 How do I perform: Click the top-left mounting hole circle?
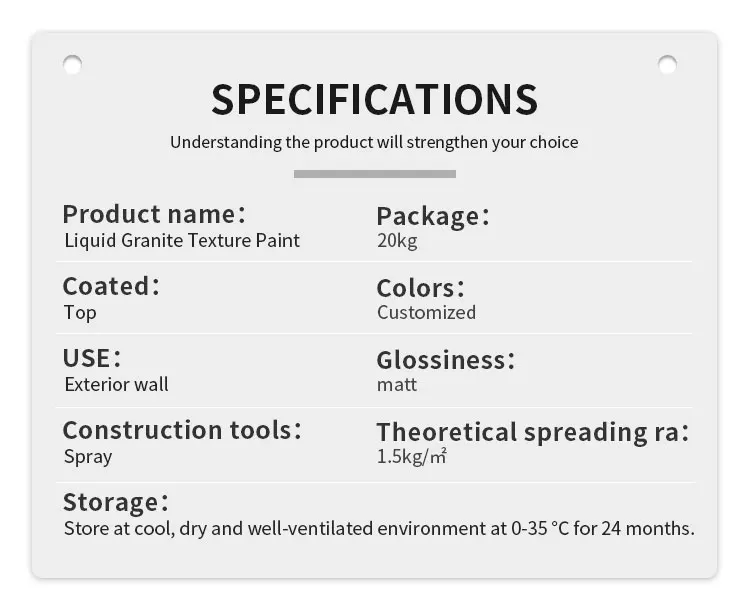click(x=72, y=65)
